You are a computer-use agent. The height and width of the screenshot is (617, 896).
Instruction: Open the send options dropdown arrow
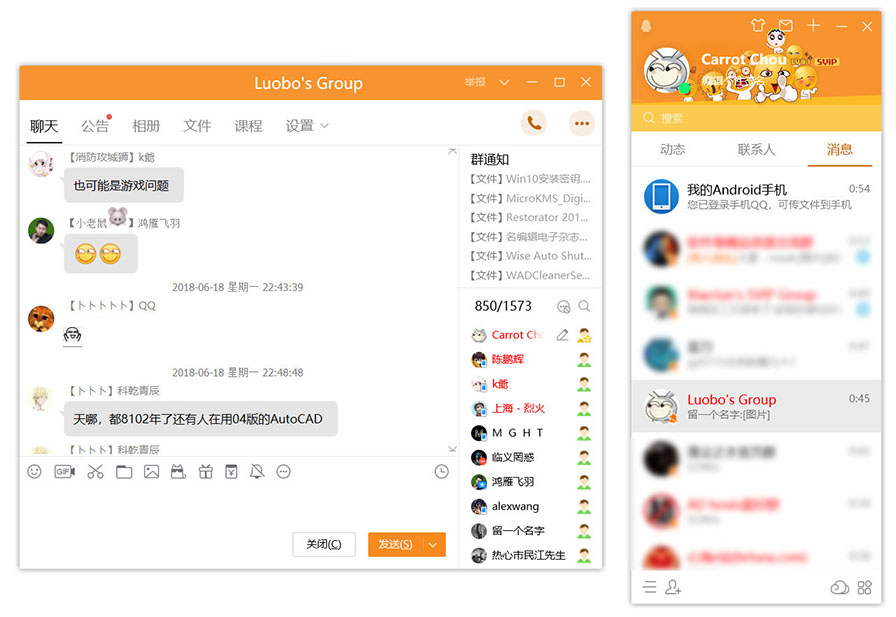[x=433, y=544]
